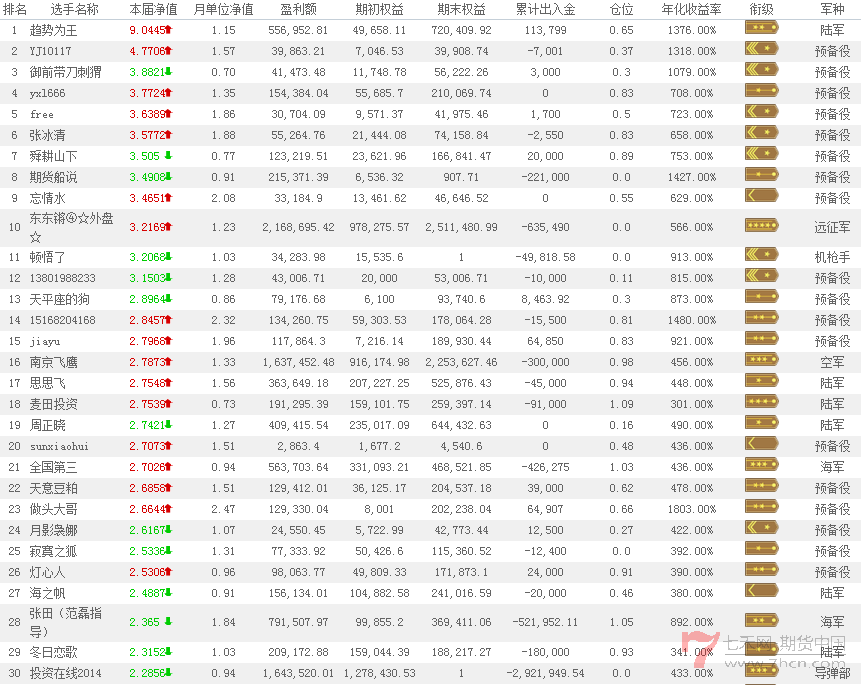Click the rank badge for 顿悟了
Viewport: 861px width, 685px height.
[x=762, y=254]
